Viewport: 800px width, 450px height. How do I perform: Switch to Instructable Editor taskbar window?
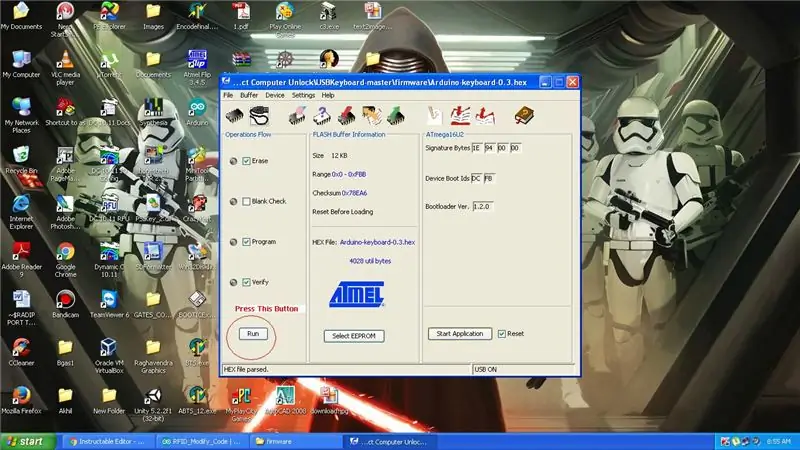pos(107,442)
